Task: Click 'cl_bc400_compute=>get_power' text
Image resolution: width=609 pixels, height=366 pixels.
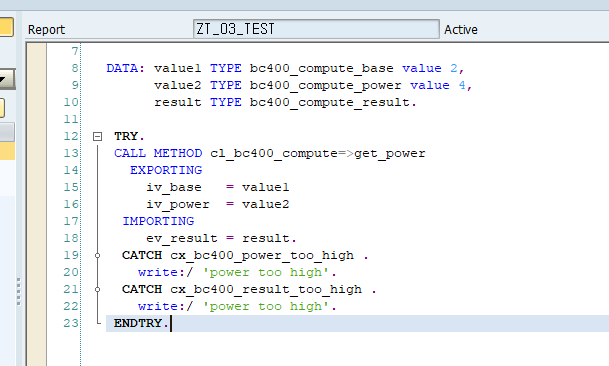Action: point(318,153)
